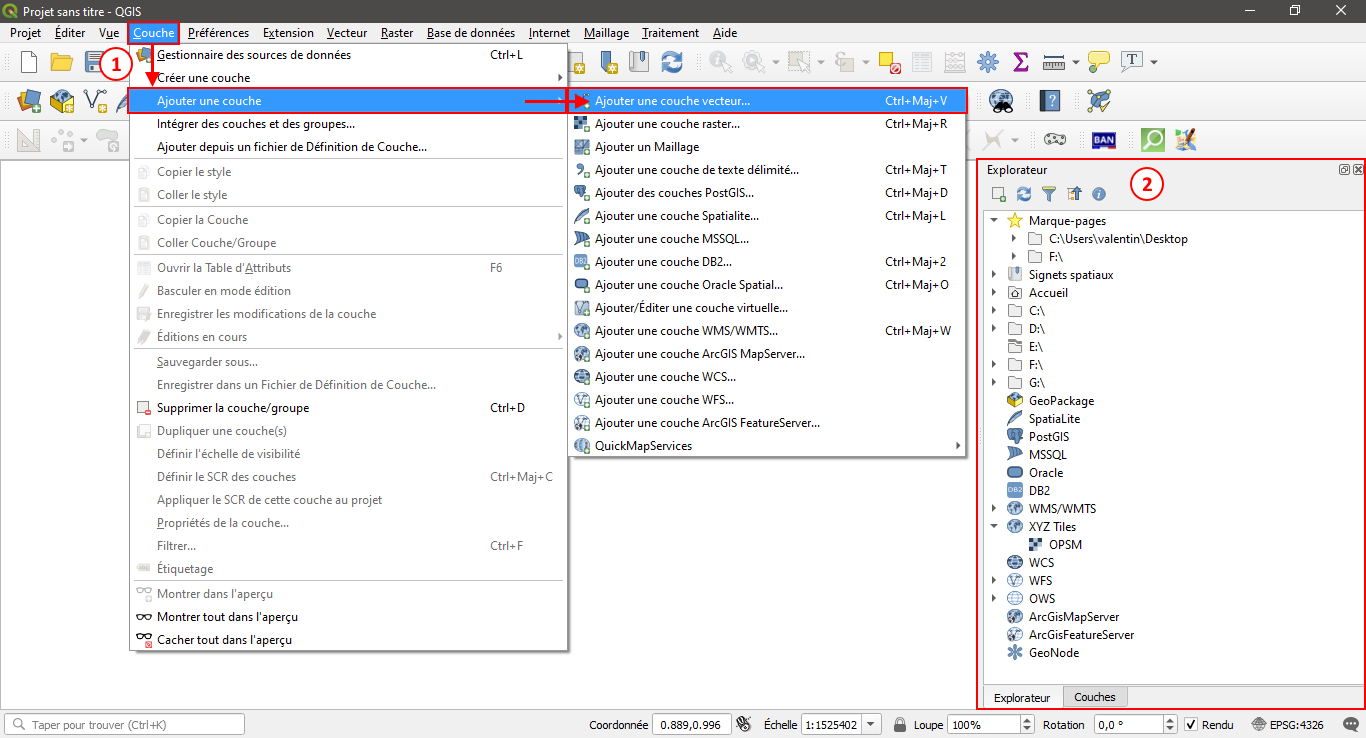Open the Measure tool dropdown arrow

1076,62
